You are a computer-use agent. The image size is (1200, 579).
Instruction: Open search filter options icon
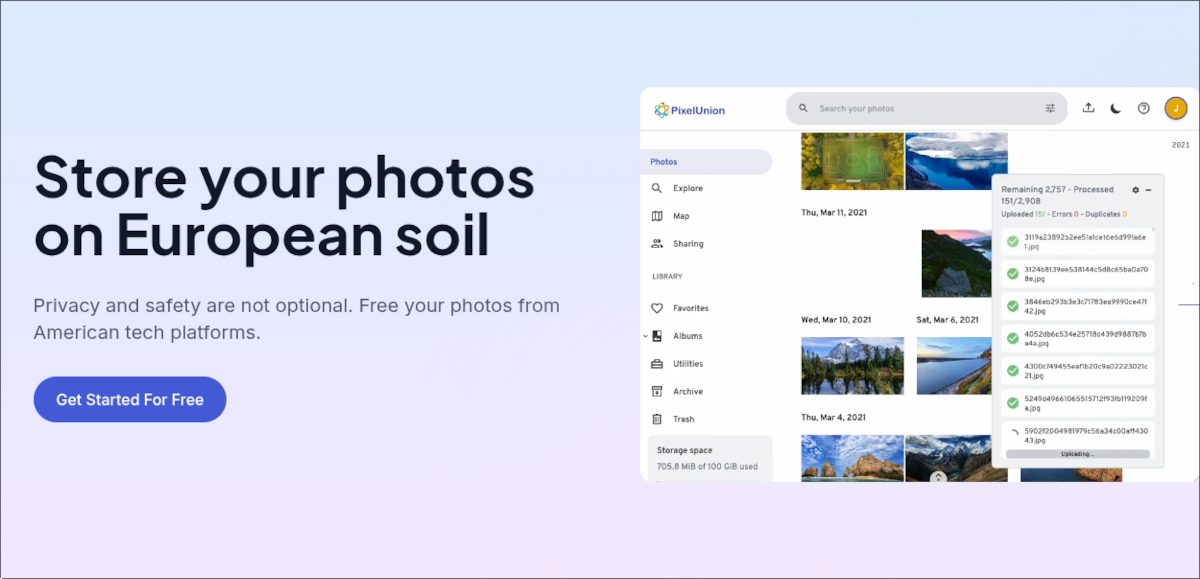[x=1050, y=108]
